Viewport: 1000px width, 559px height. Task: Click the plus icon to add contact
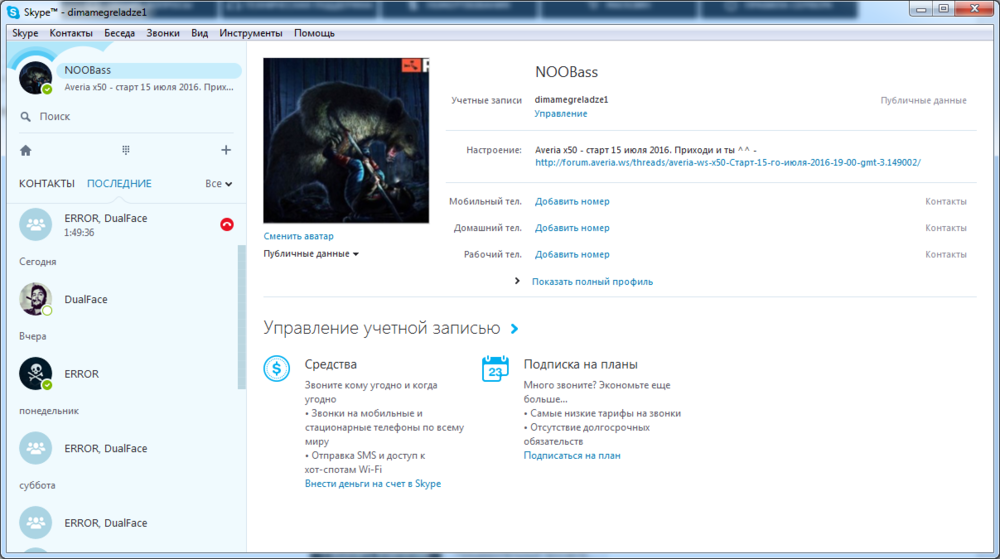pyautogui.click(x=226, y=150)
